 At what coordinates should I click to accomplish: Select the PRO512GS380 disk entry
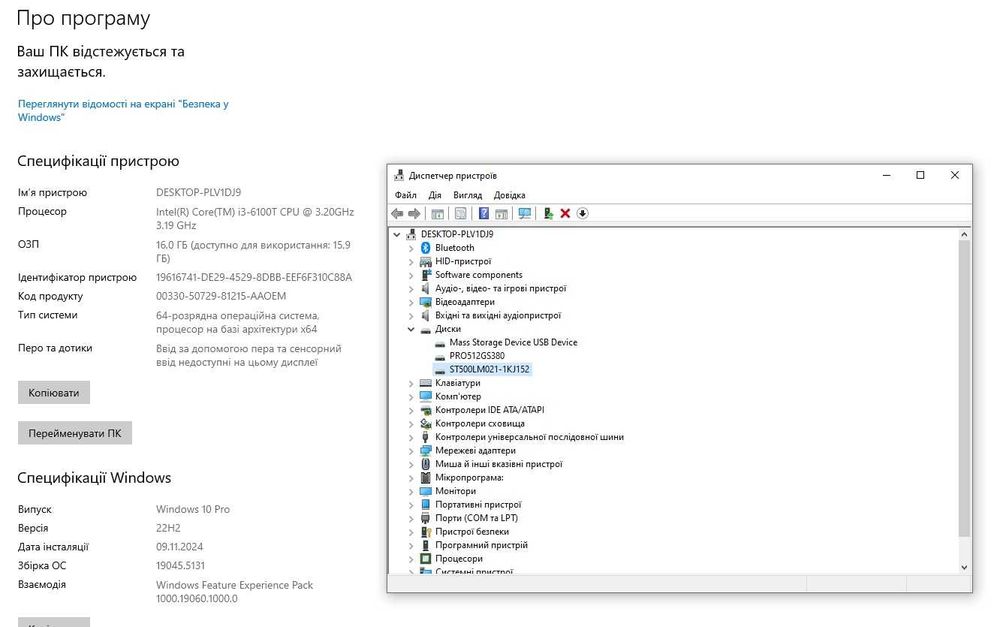[476, 356]
